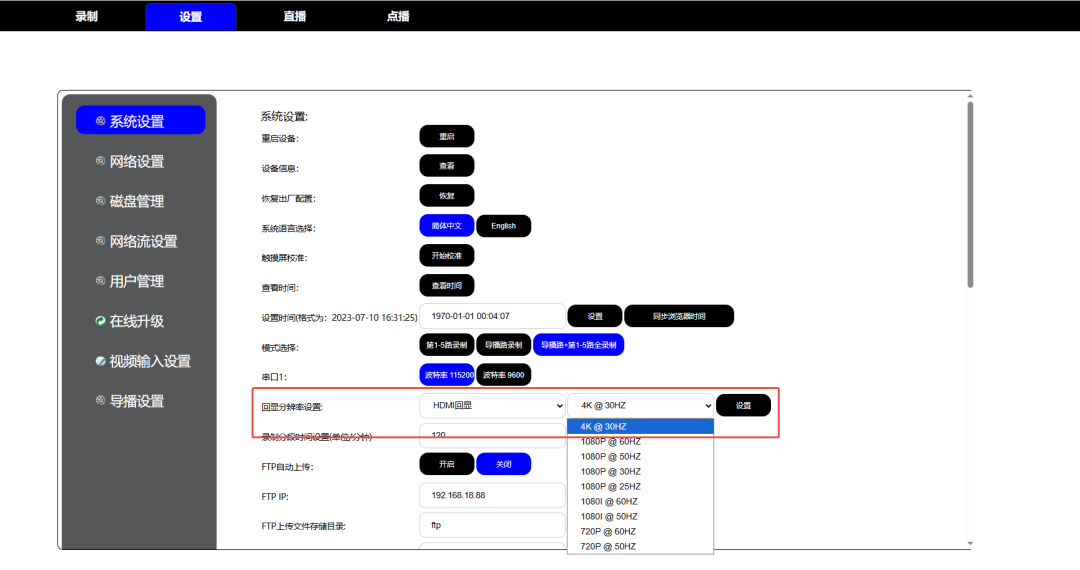
Task: Go to the 直播 top tab
Action: point(295,17)
